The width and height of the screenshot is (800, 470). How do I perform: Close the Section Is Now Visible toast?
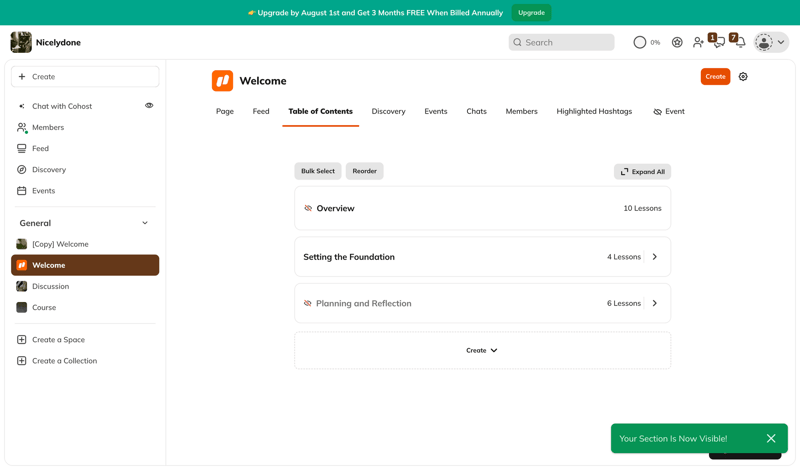tap(771, 438)
